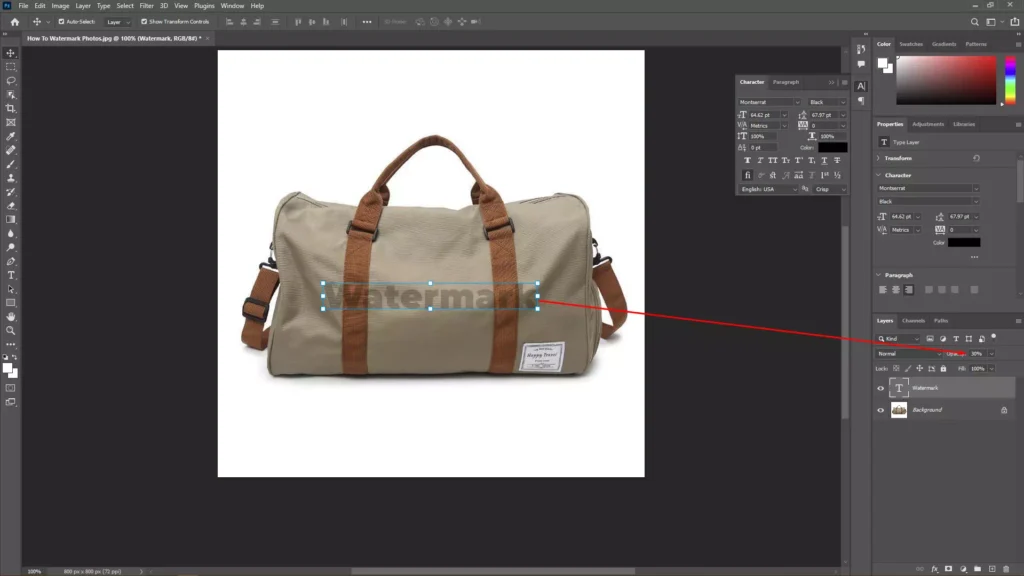Image resolution: width=1024 pixels, height=576 pixels.
Task: Toggle Underline in the Character panel
Action: pos(824,161)
